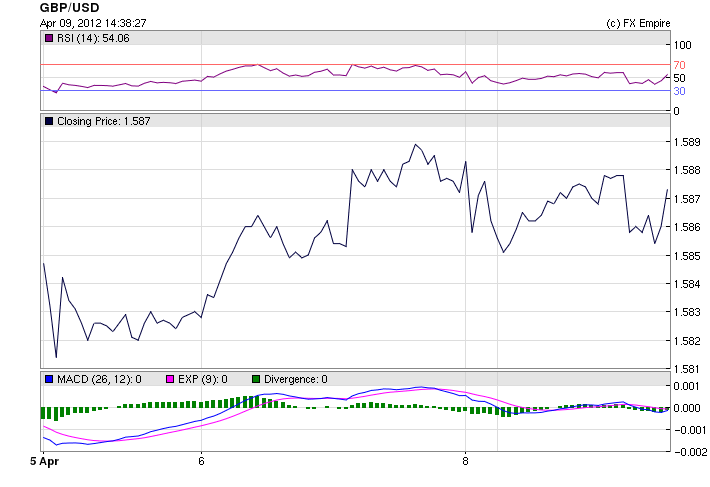Click the 5 Apr date axis label
This screenshot has height=487, width=710.
(44, 461)
